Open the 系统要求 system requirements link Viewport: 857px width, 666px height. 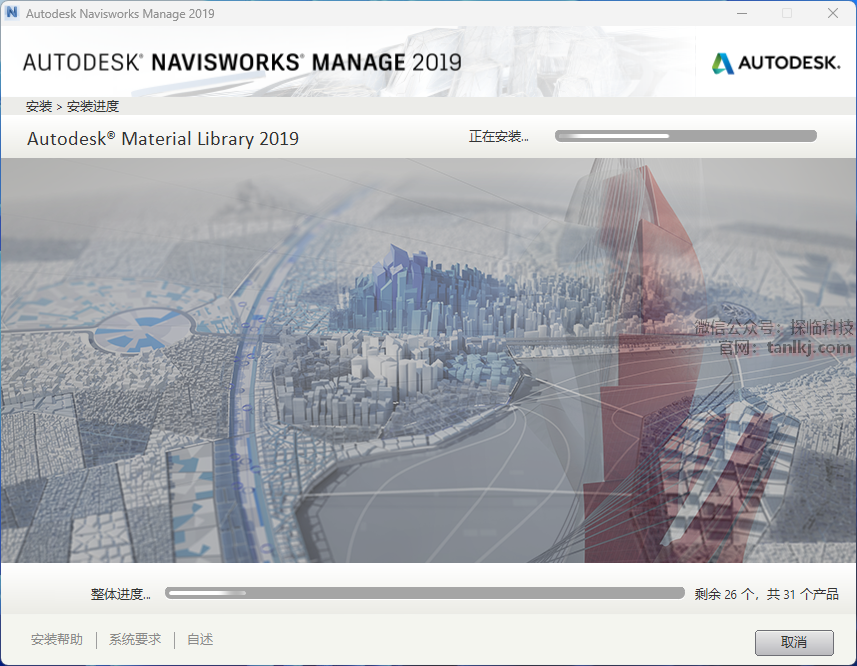(135, 639)
